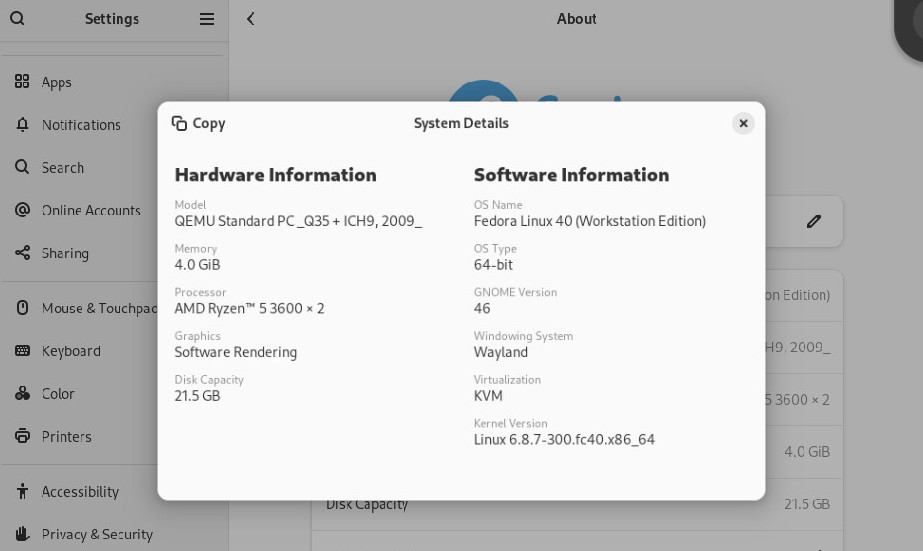Click the Software Information heading
The image size is (923, 551).
[572, 175]
